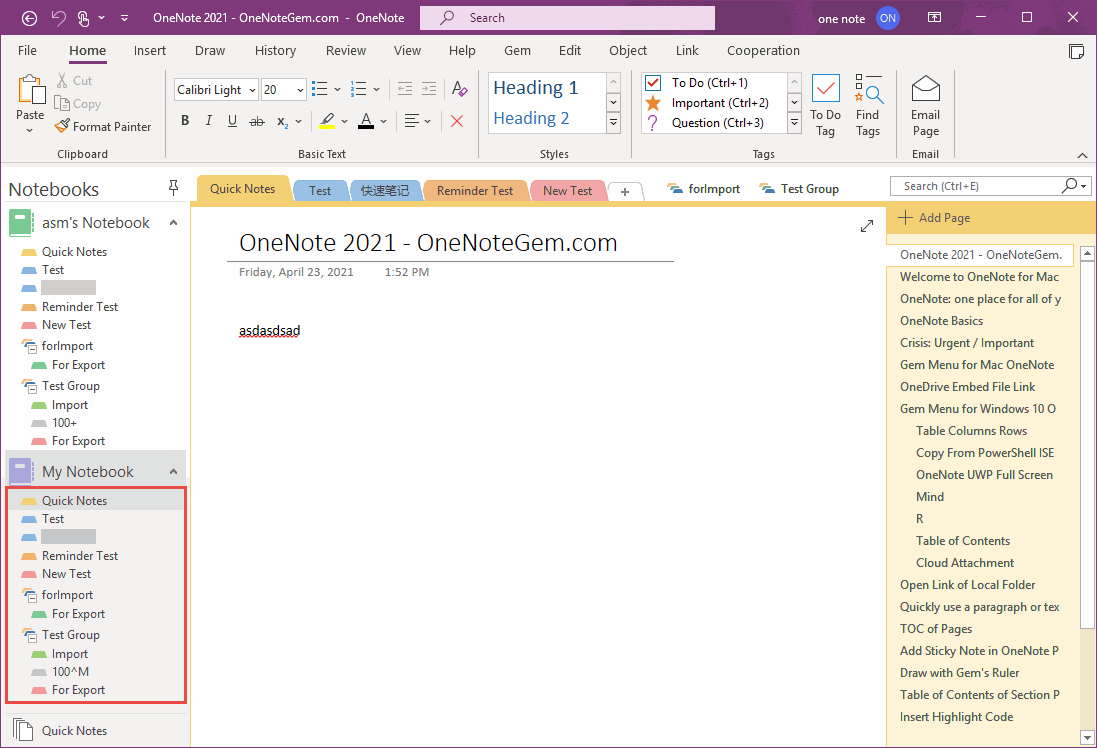Pin the Notebooks pane
The height and width of the screenshot is (748, 1097).
click(x=173, y=187)
